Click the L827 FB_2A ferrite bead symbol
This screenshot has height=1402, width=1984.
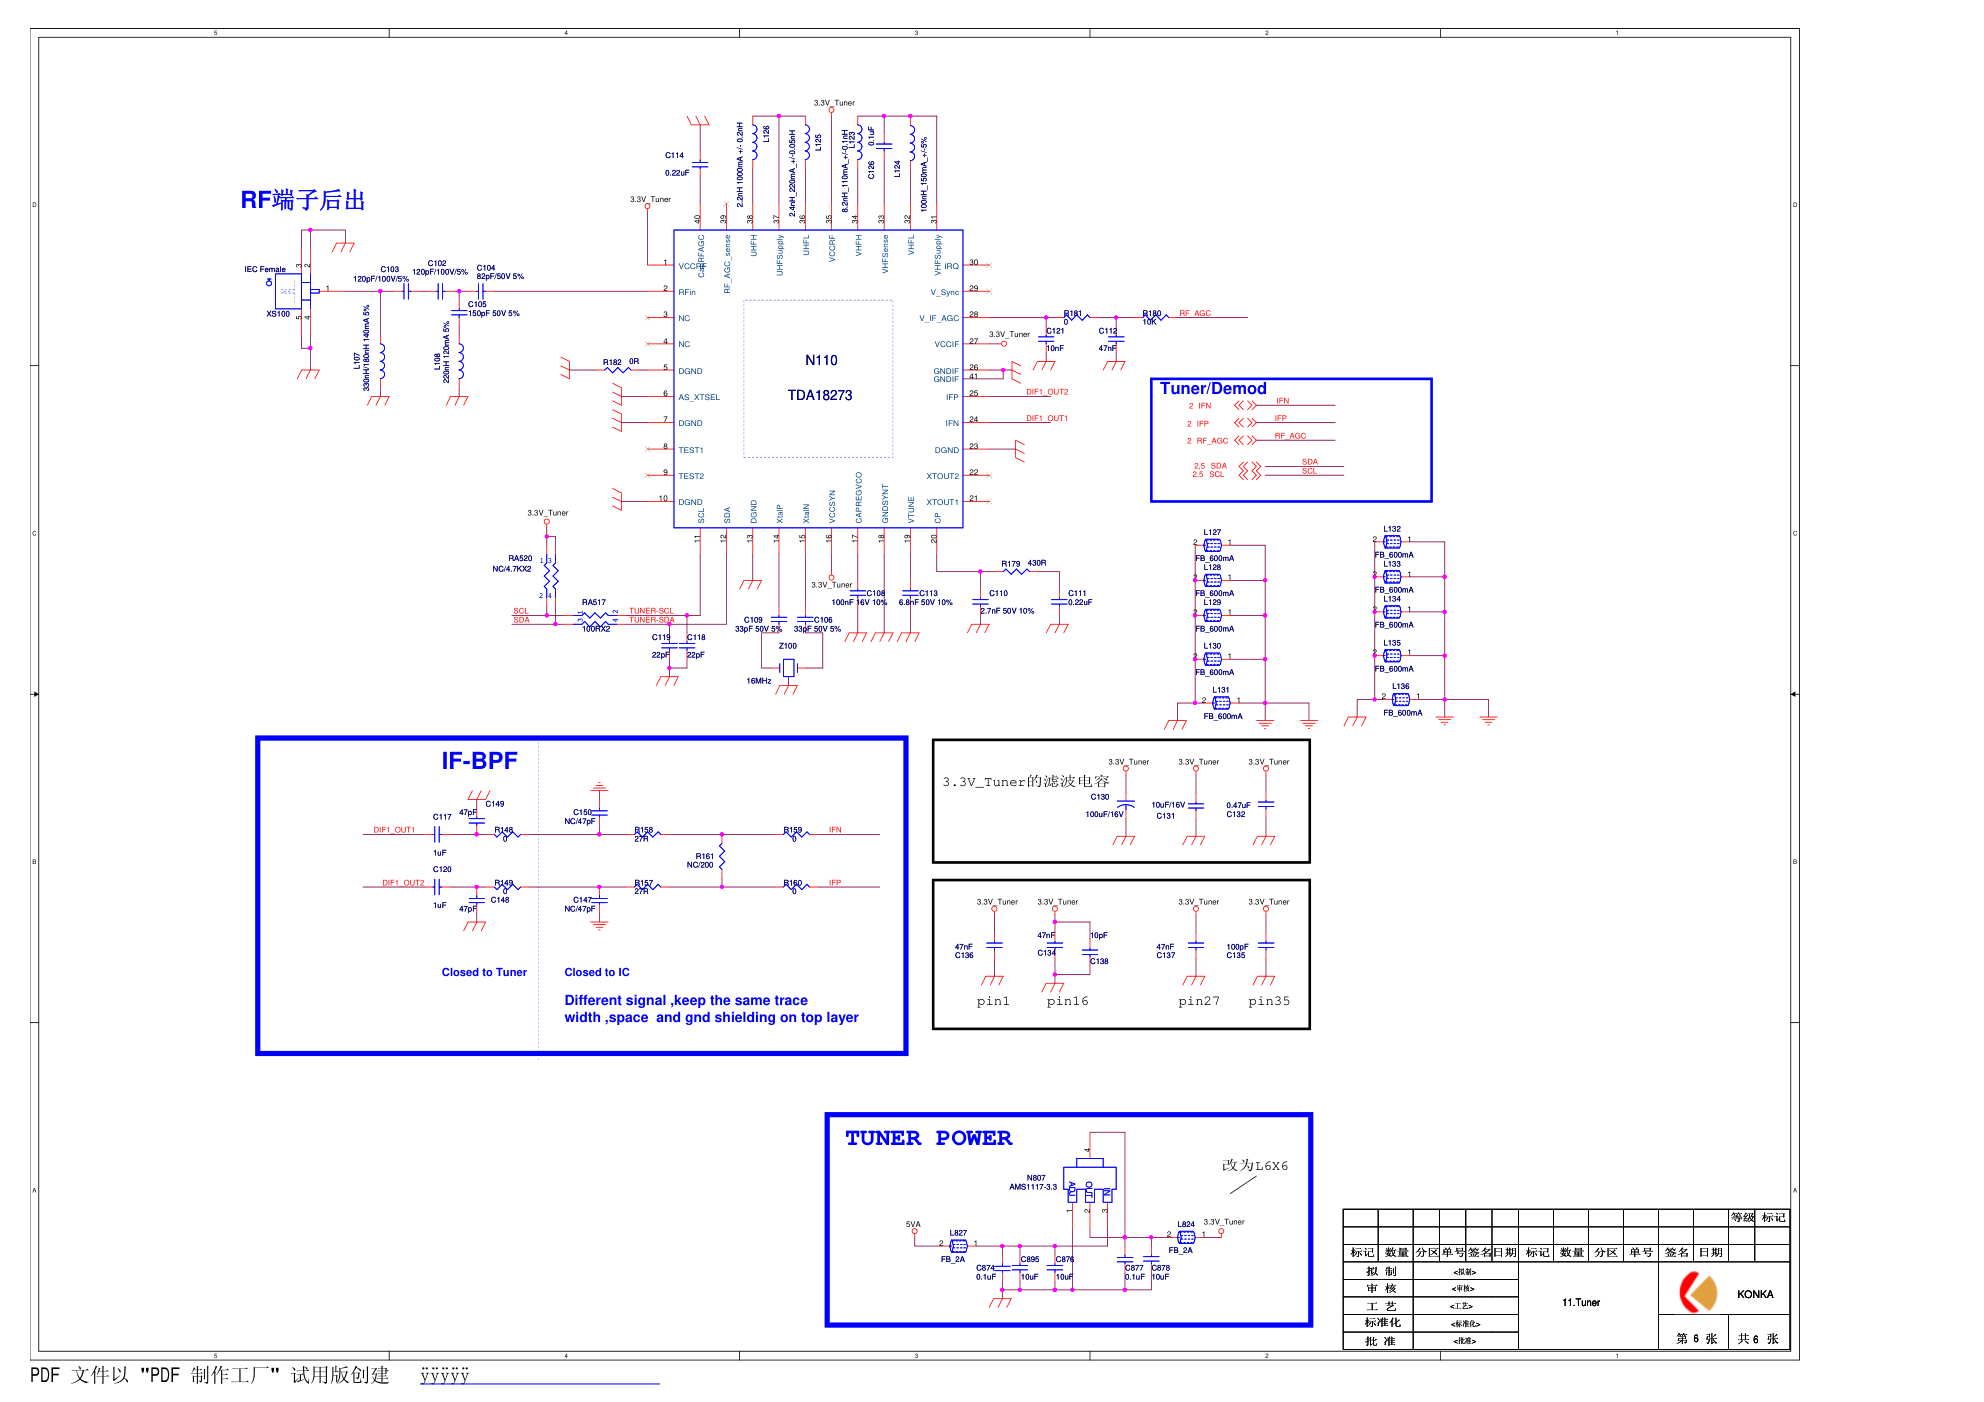click(958, 1246)
